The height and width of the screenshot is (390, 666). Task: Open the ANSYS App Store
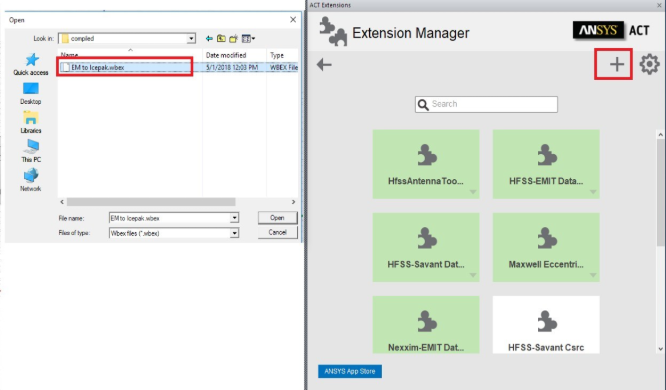[x=350, y=371]
